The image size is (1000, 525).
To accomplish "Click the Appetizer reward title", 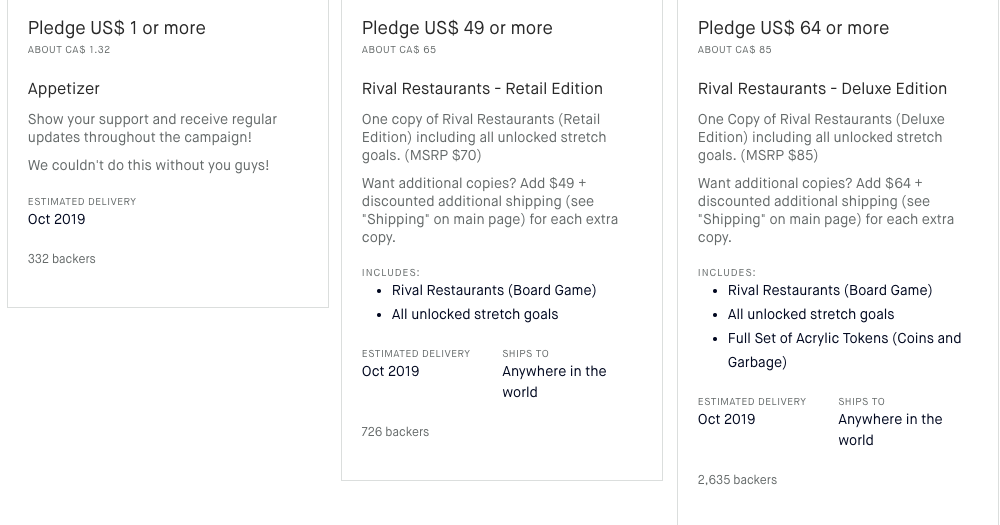I will click(x=64, y=89).
